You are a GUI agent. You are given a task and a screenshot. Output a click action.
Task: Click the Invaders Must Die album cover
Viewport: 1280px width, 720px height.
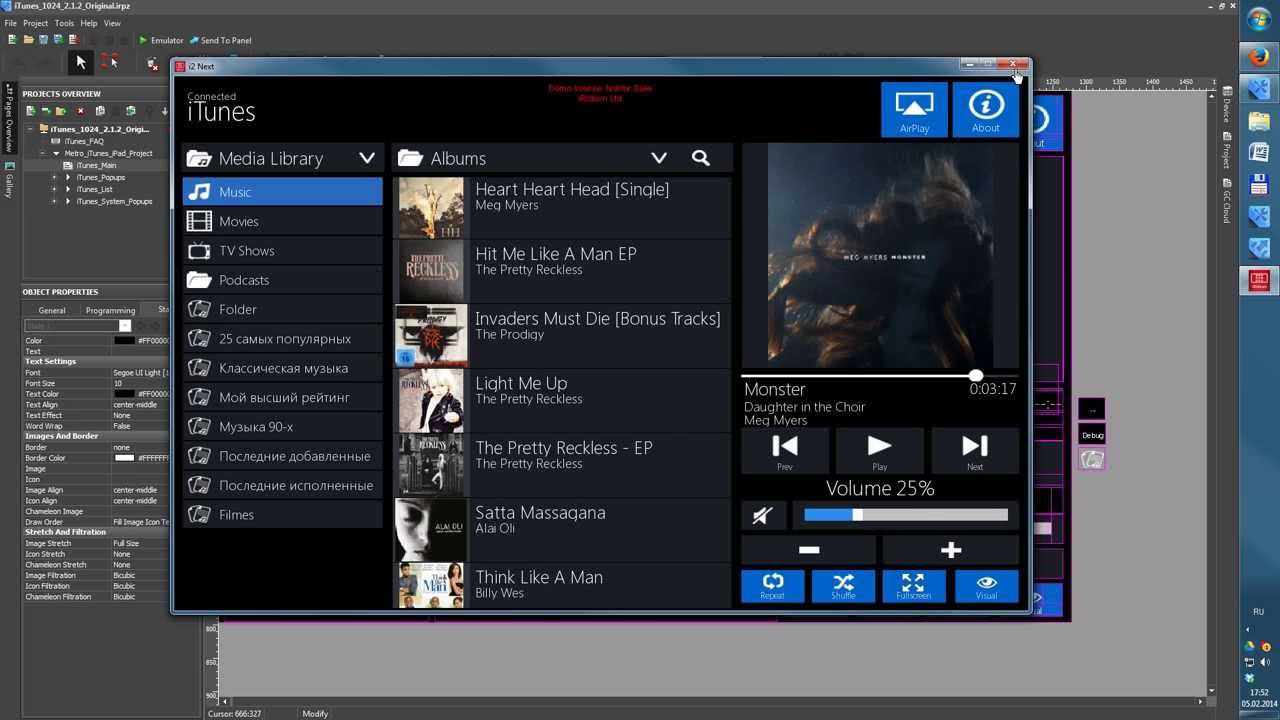[431, 336]
